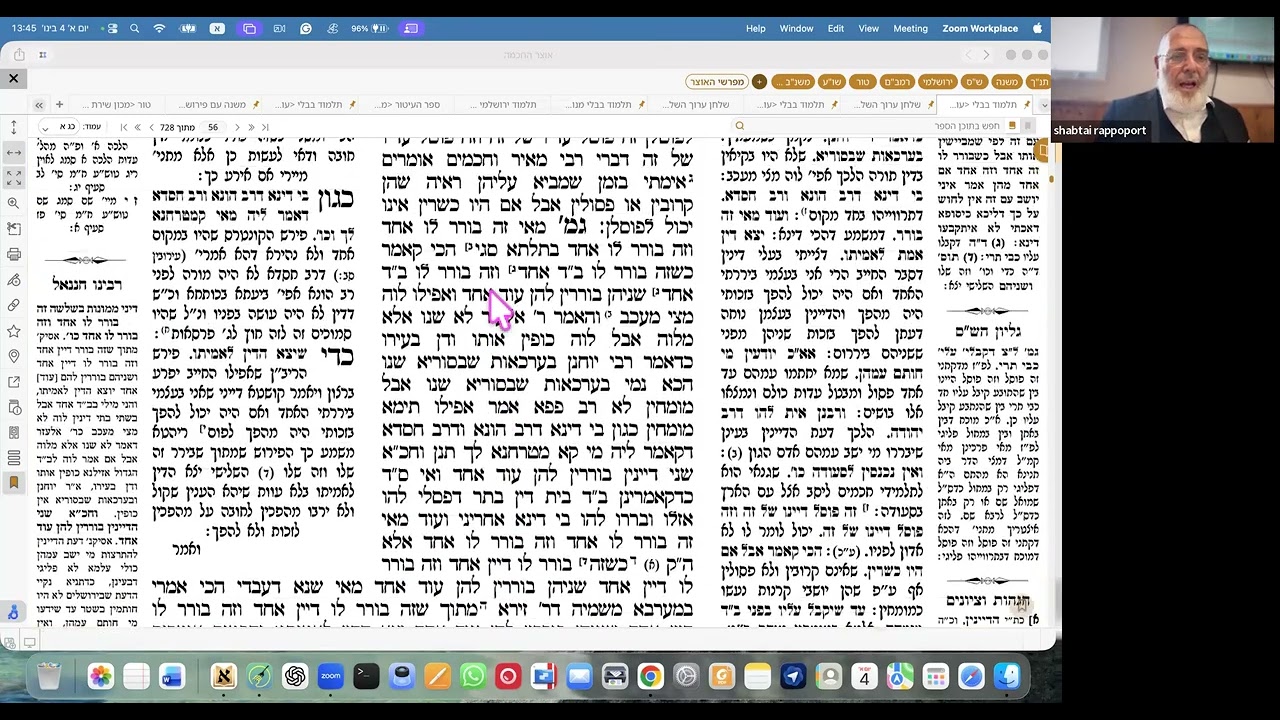The height and width of the screenshot is (720, 1280).
Task: Select the משנה category button
Action: (1006, 82)
